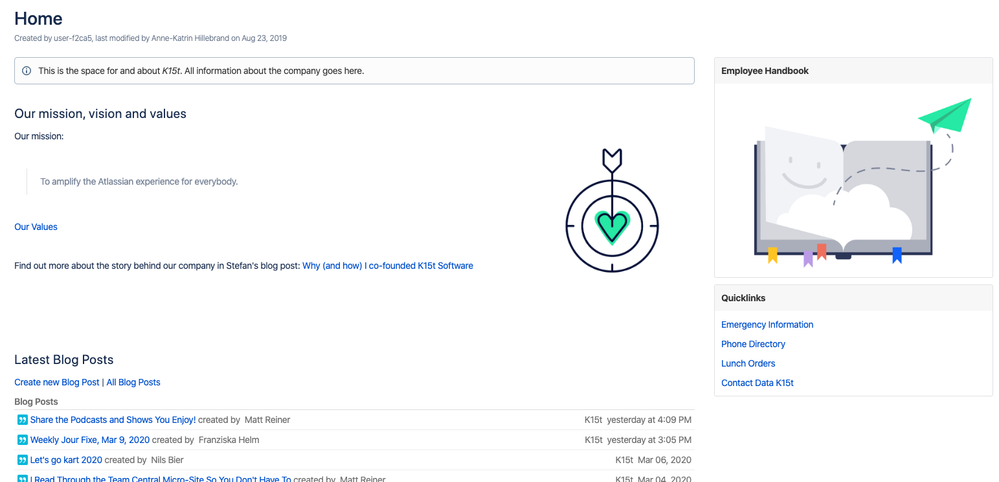Click the blog icon beside Let's go kart 2020

pos(22,460)
